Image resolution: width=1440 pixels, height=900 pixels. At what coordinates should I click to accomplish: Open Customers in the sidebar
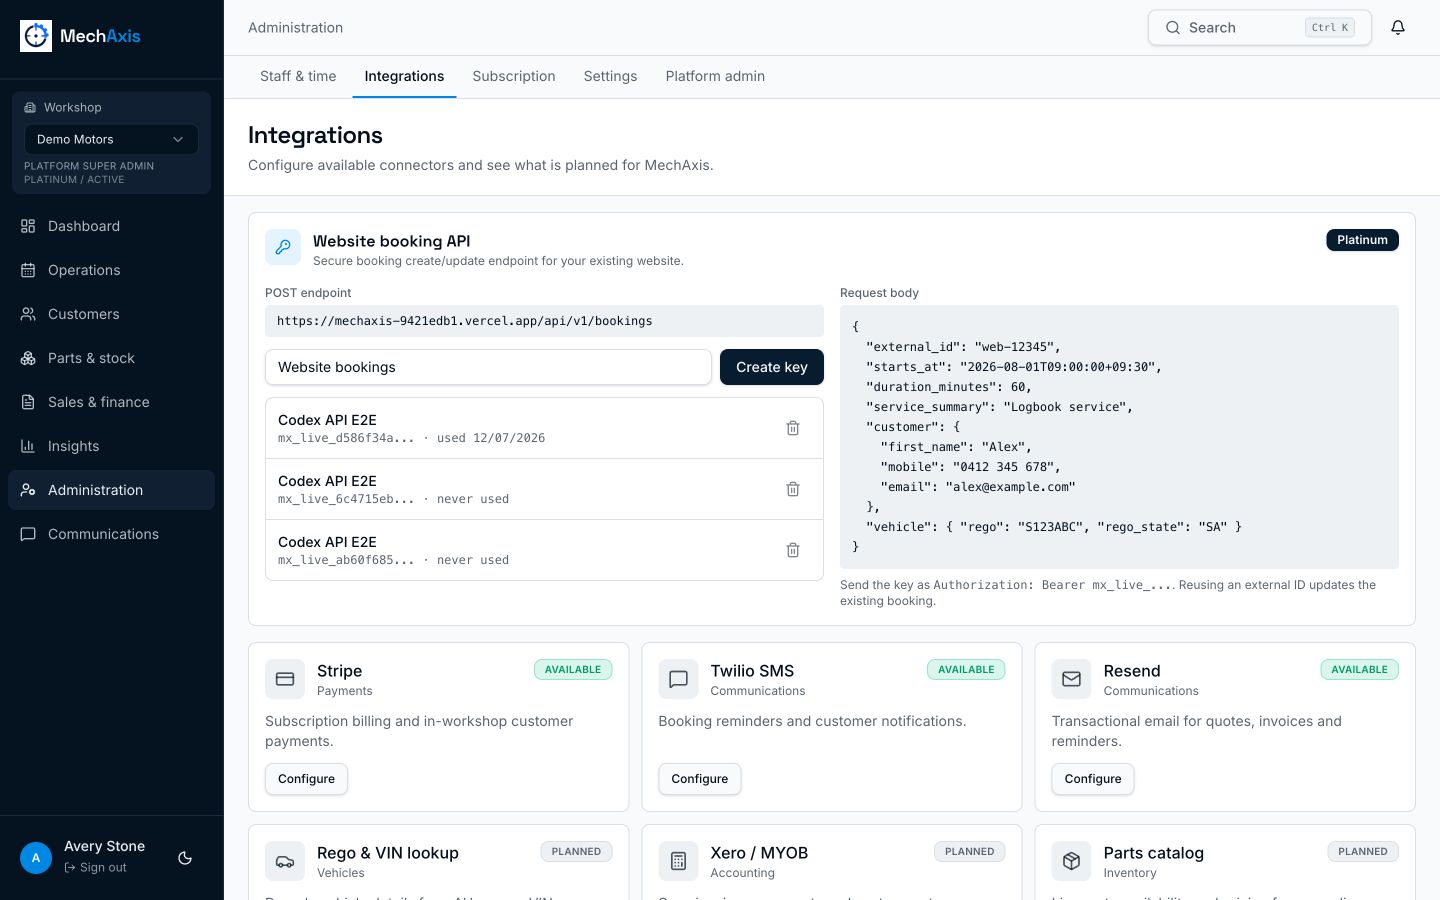(x=111, y=314)
